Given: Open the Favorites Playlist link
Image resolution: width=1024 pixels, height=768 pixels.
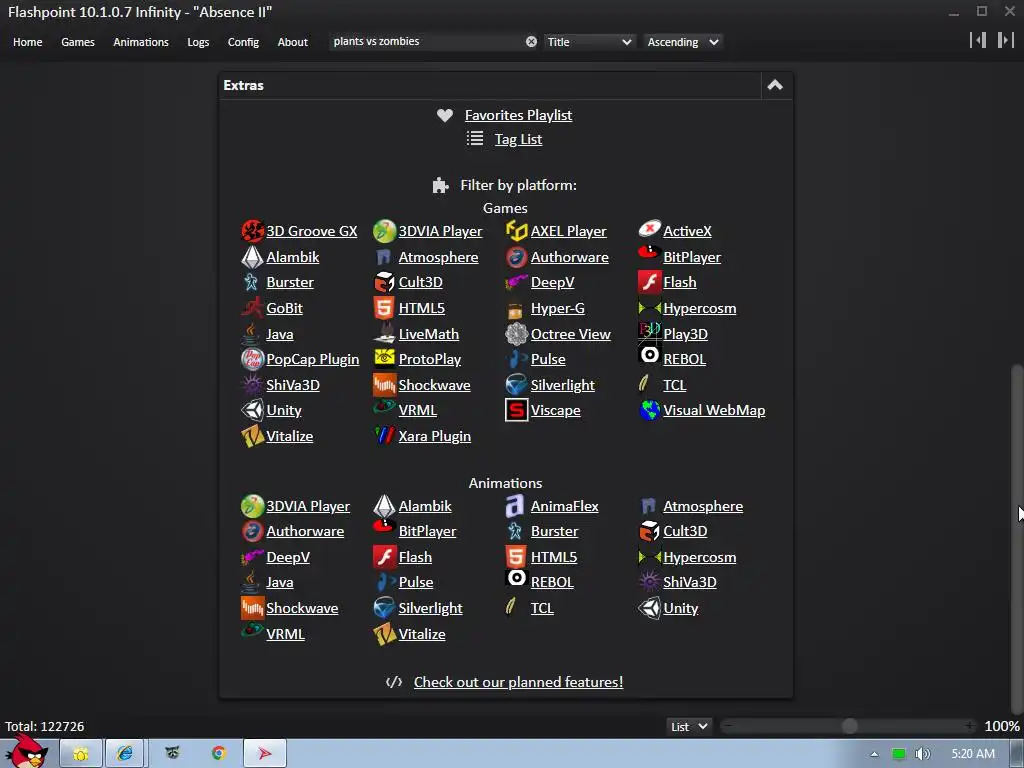Looking at the screenshot, I should point(519,115).
